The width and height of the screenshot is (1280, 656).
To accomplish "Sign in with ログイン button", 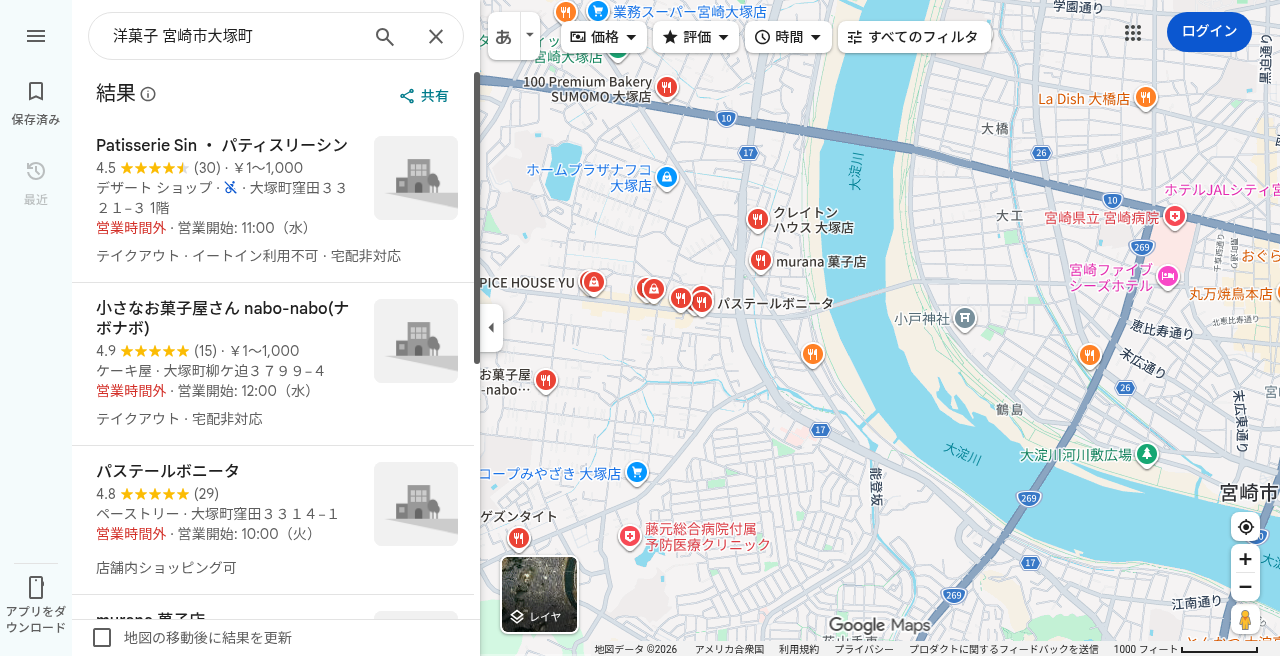I will tap(1209, 32).
